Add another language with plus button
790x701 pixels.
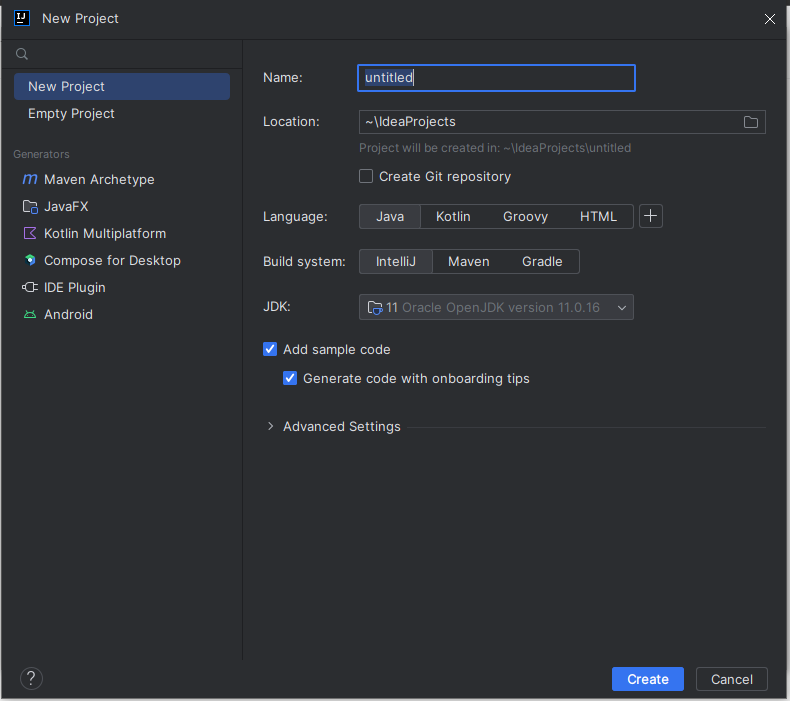point(650,216)
